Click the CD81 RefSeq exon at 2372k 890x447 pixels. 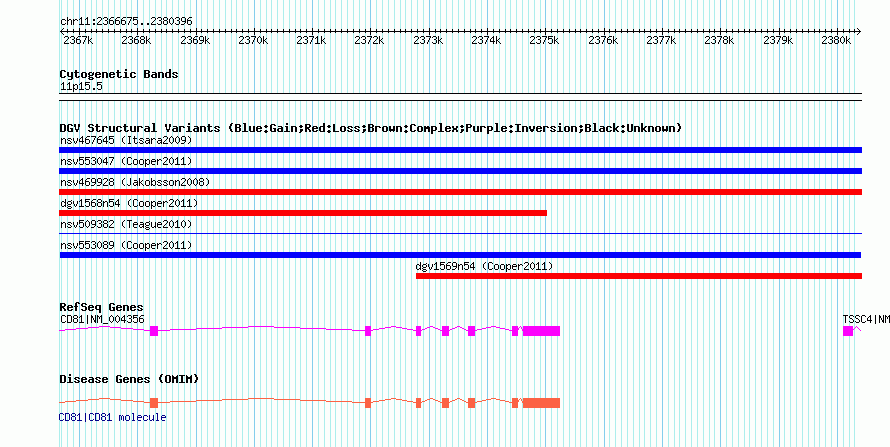click(368, 331)
